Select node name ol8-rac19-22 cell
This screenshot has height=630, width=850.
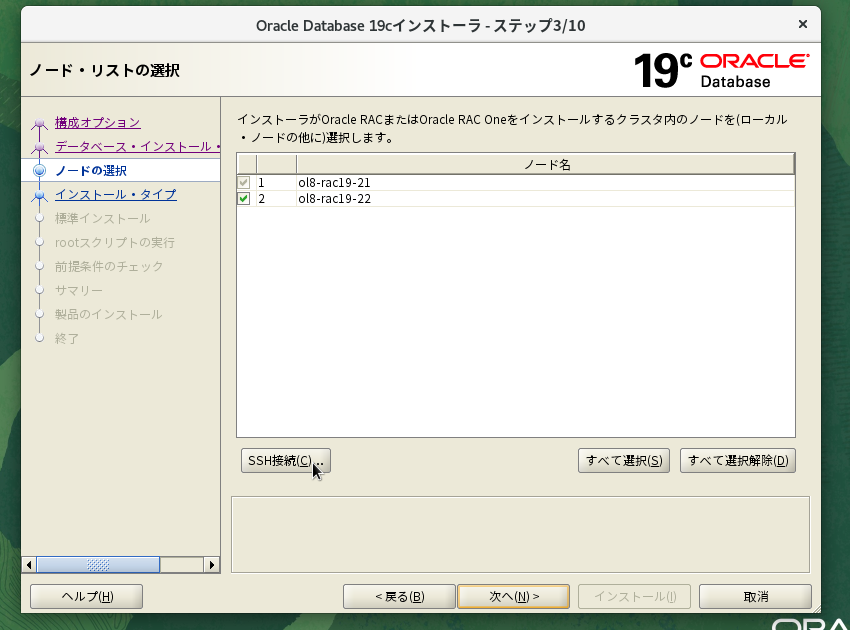tap(545, 198)
